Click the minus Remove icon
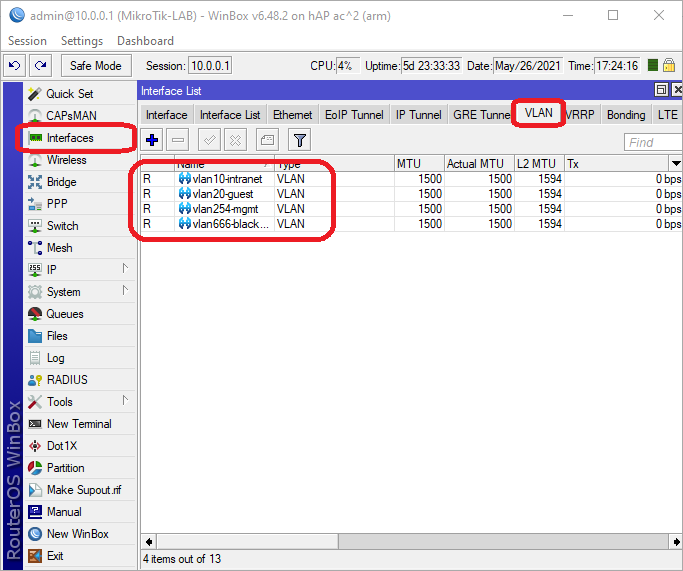The width and height of the screenshot is (683, 571). (178, 140)
